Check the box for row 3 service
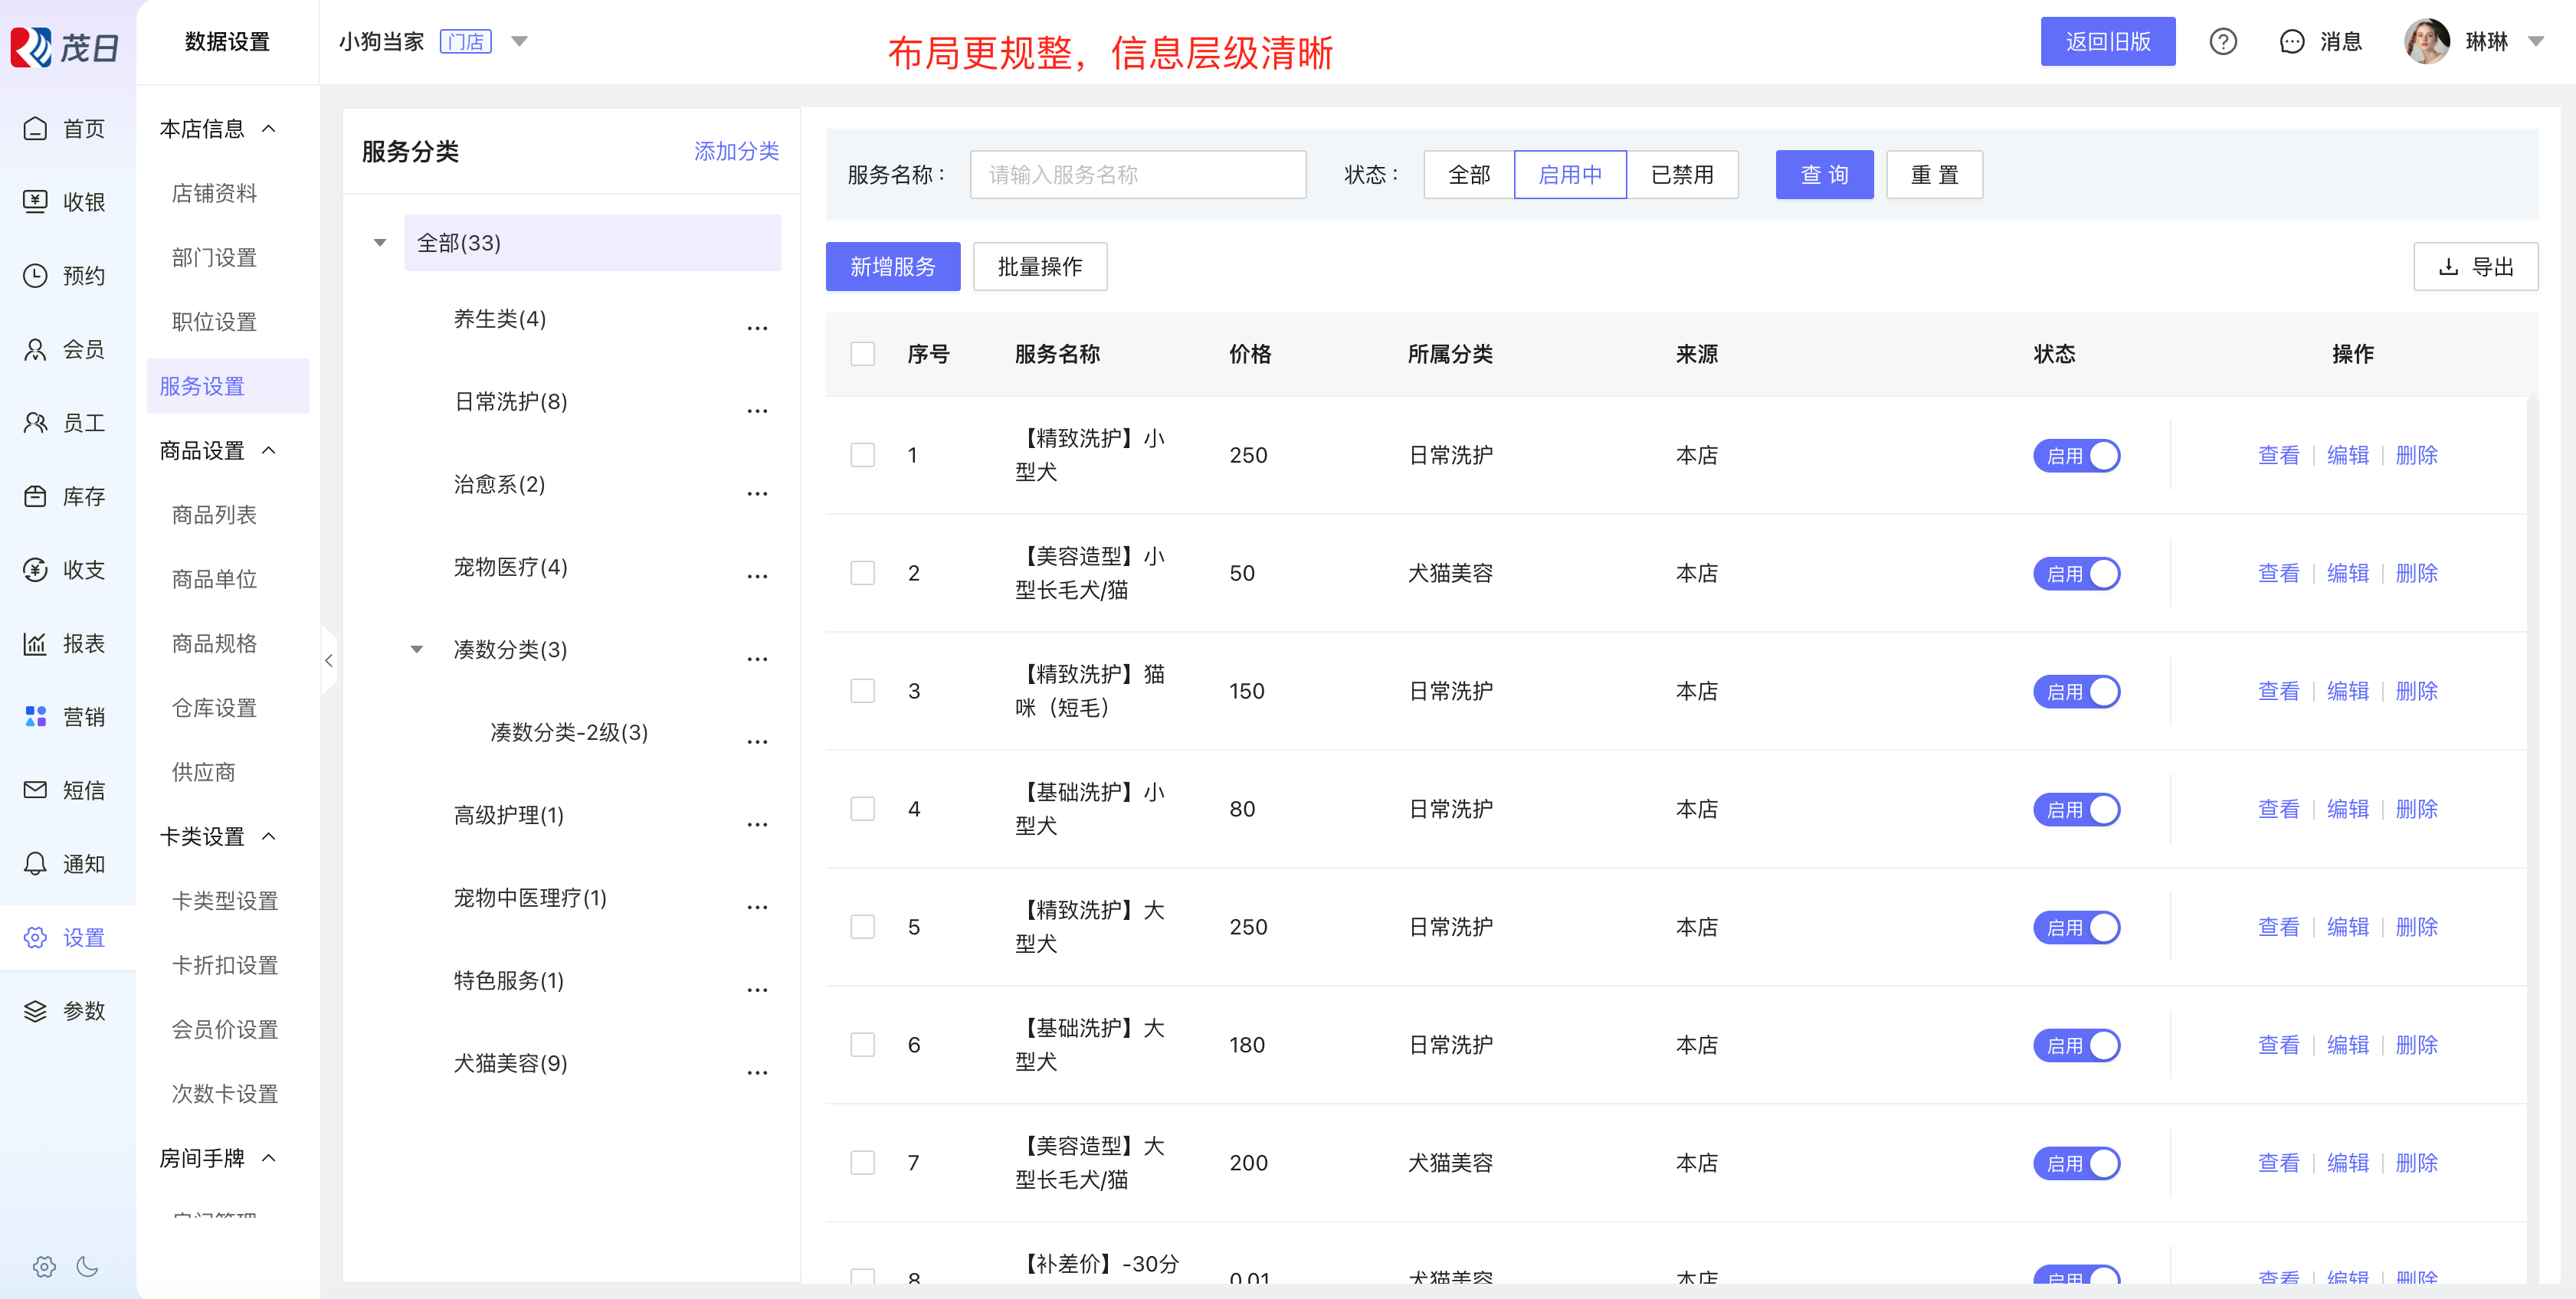 pyautogui.click(x=862, y=691)
